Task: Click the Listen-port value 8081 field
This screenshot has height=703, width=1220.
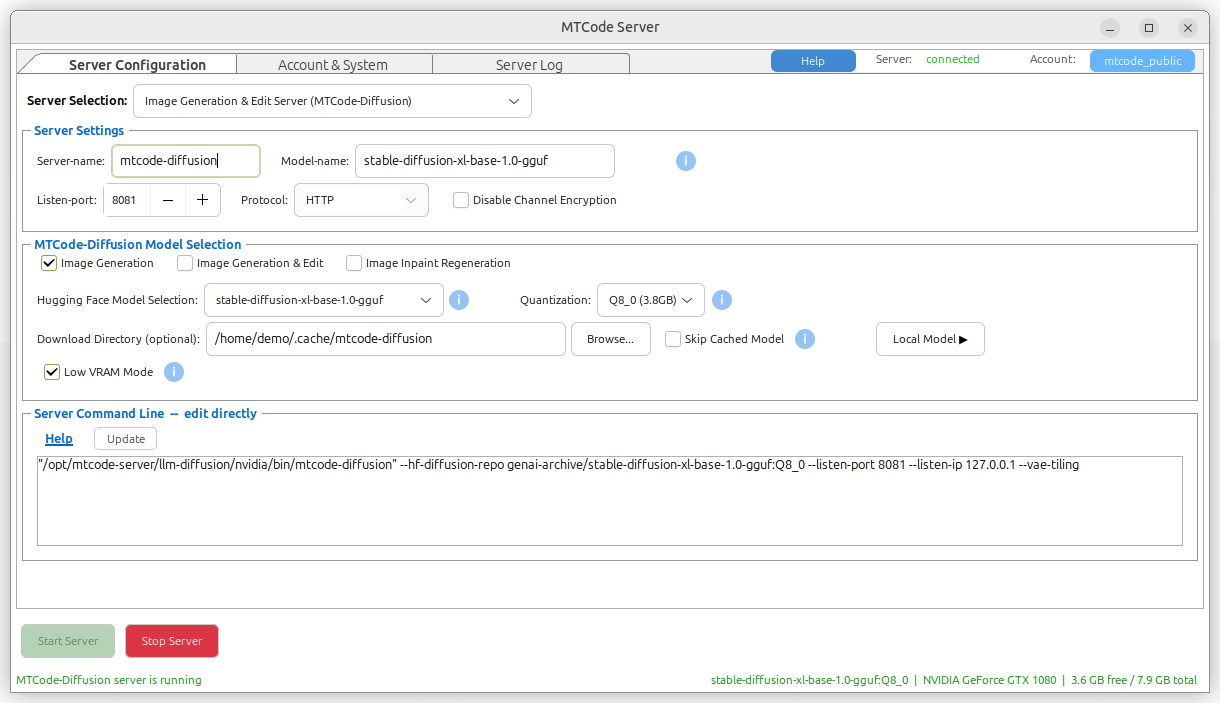Action: click(x=127, y=200)
